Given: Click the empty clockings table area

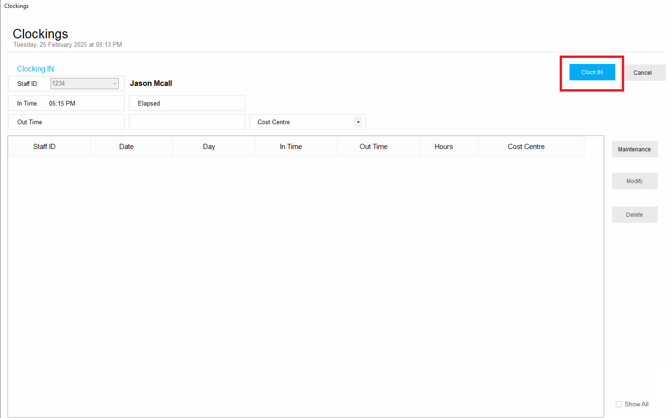Looking at the screenshot, I should point(300,280).
